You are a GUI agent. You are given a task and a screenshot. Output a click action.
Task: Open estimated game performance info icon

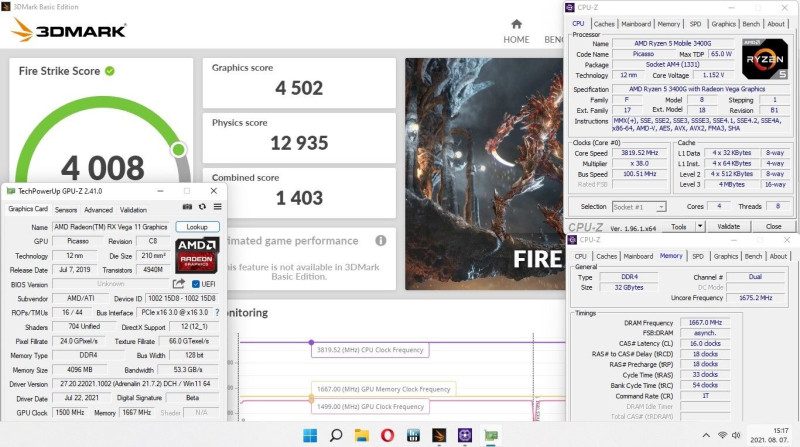click(x=381, y=241)
